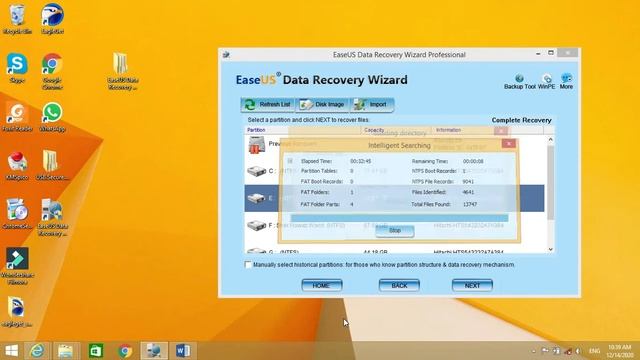Screen dimensions: 640x360
Task: Open the Windows Start button
Action: (x=11, y=351)
